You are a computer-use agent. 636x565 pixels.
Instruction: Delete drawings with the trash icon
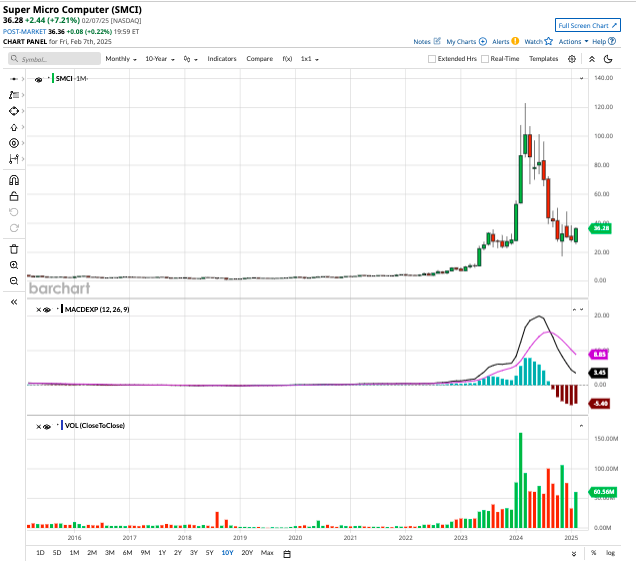pyautogui.click(x=14, y=249)
